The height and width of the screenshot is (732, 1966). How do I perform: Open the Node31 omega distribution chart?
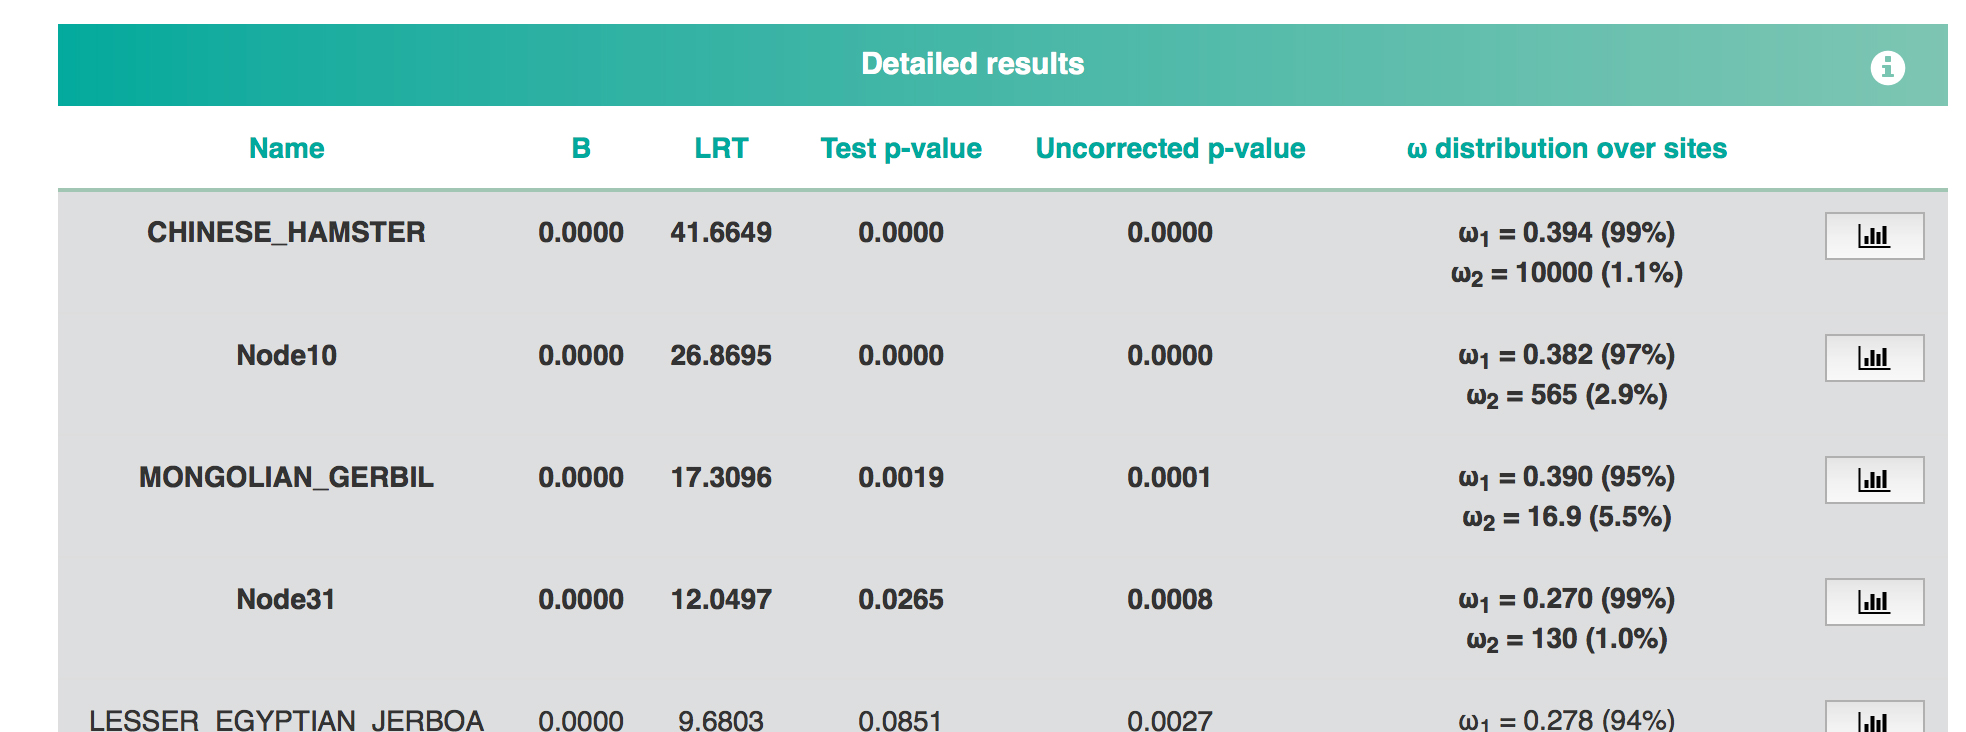point(1874,602)
